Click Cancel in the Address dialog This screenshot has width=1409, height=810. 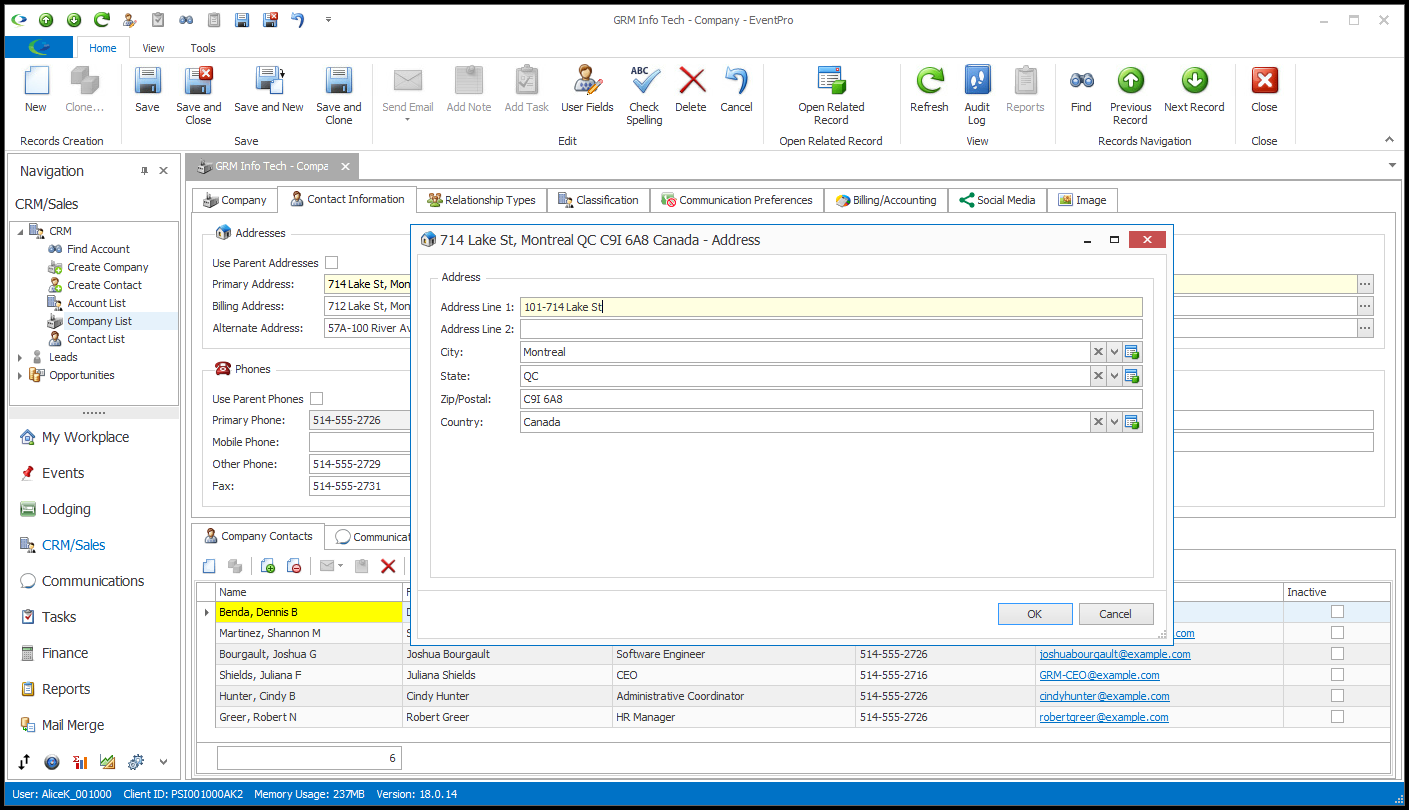(1115, 614)
